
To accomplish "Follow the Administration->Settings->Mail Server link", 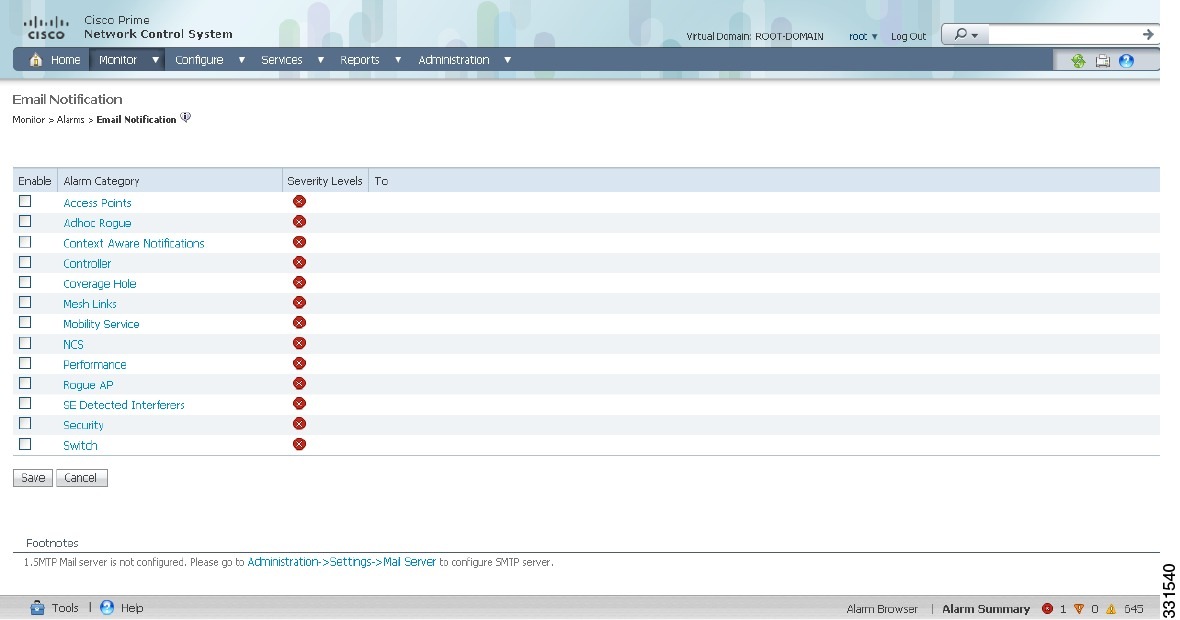I will 342,562.
